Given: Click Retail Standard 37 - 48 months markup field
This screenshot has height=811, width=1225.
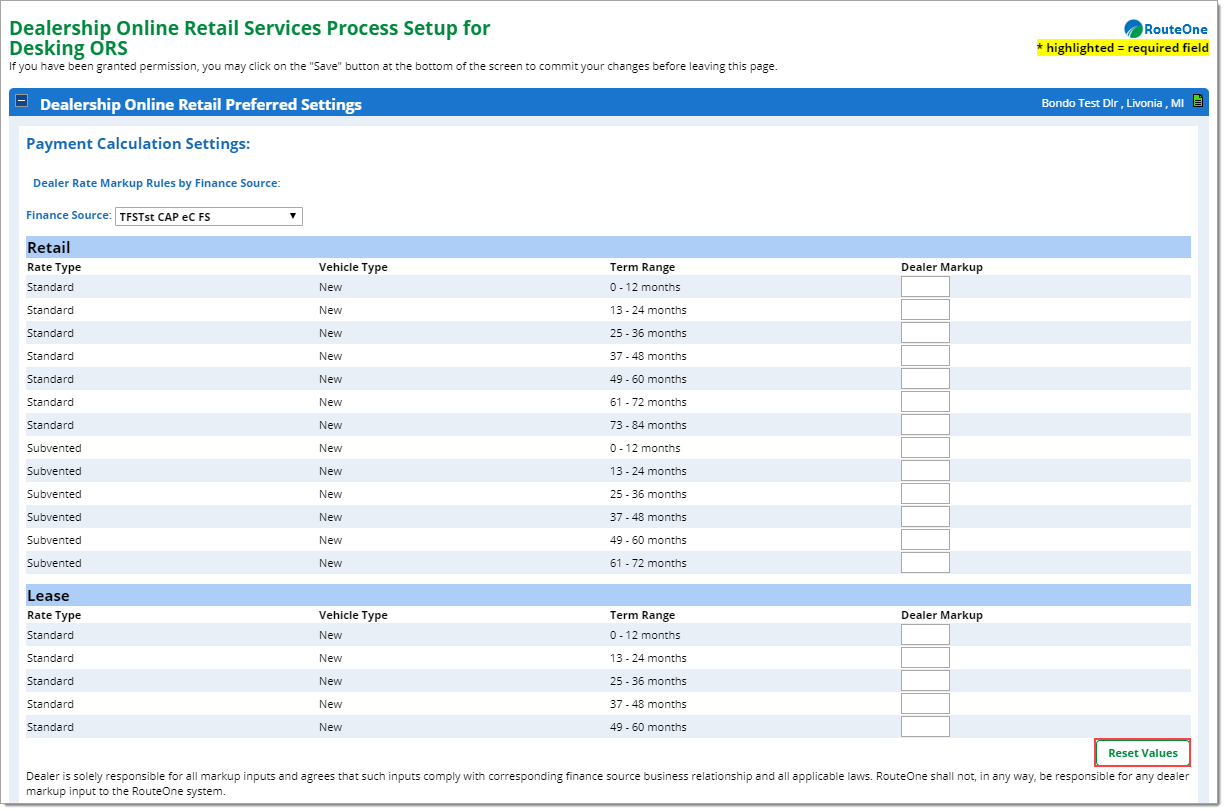Looking at the screenshot, I should tap(925, 356).
